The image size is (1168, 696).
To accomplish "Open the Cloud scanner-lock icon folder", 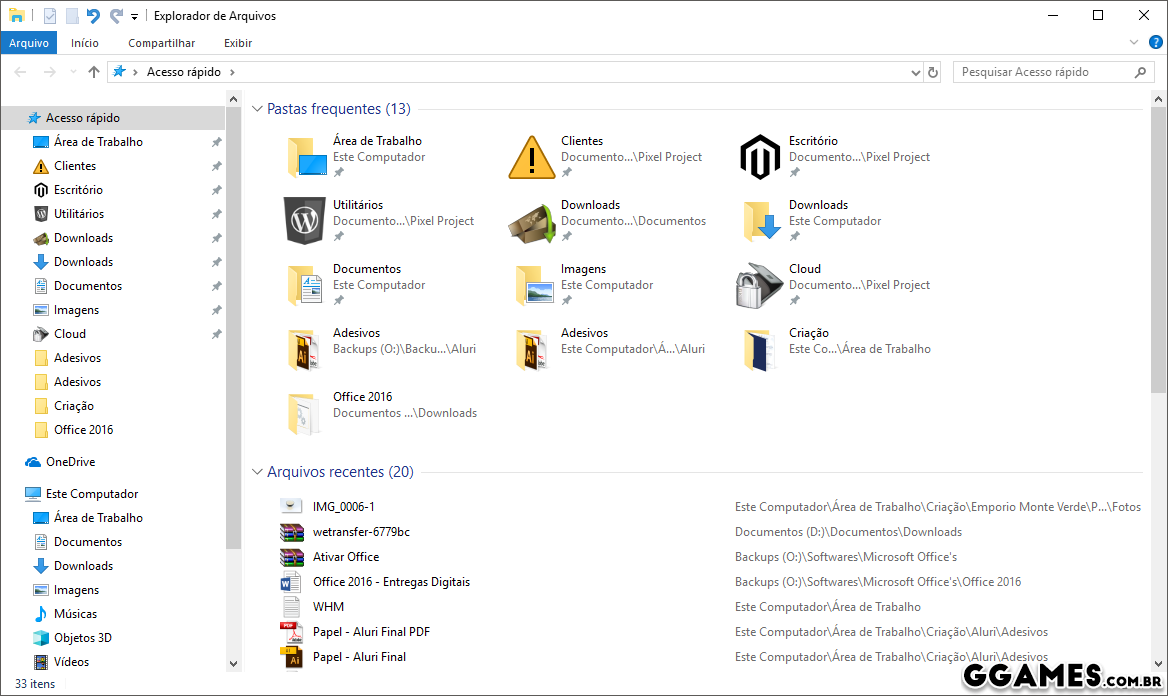I will pyautogui.click(x=759, y=286).
